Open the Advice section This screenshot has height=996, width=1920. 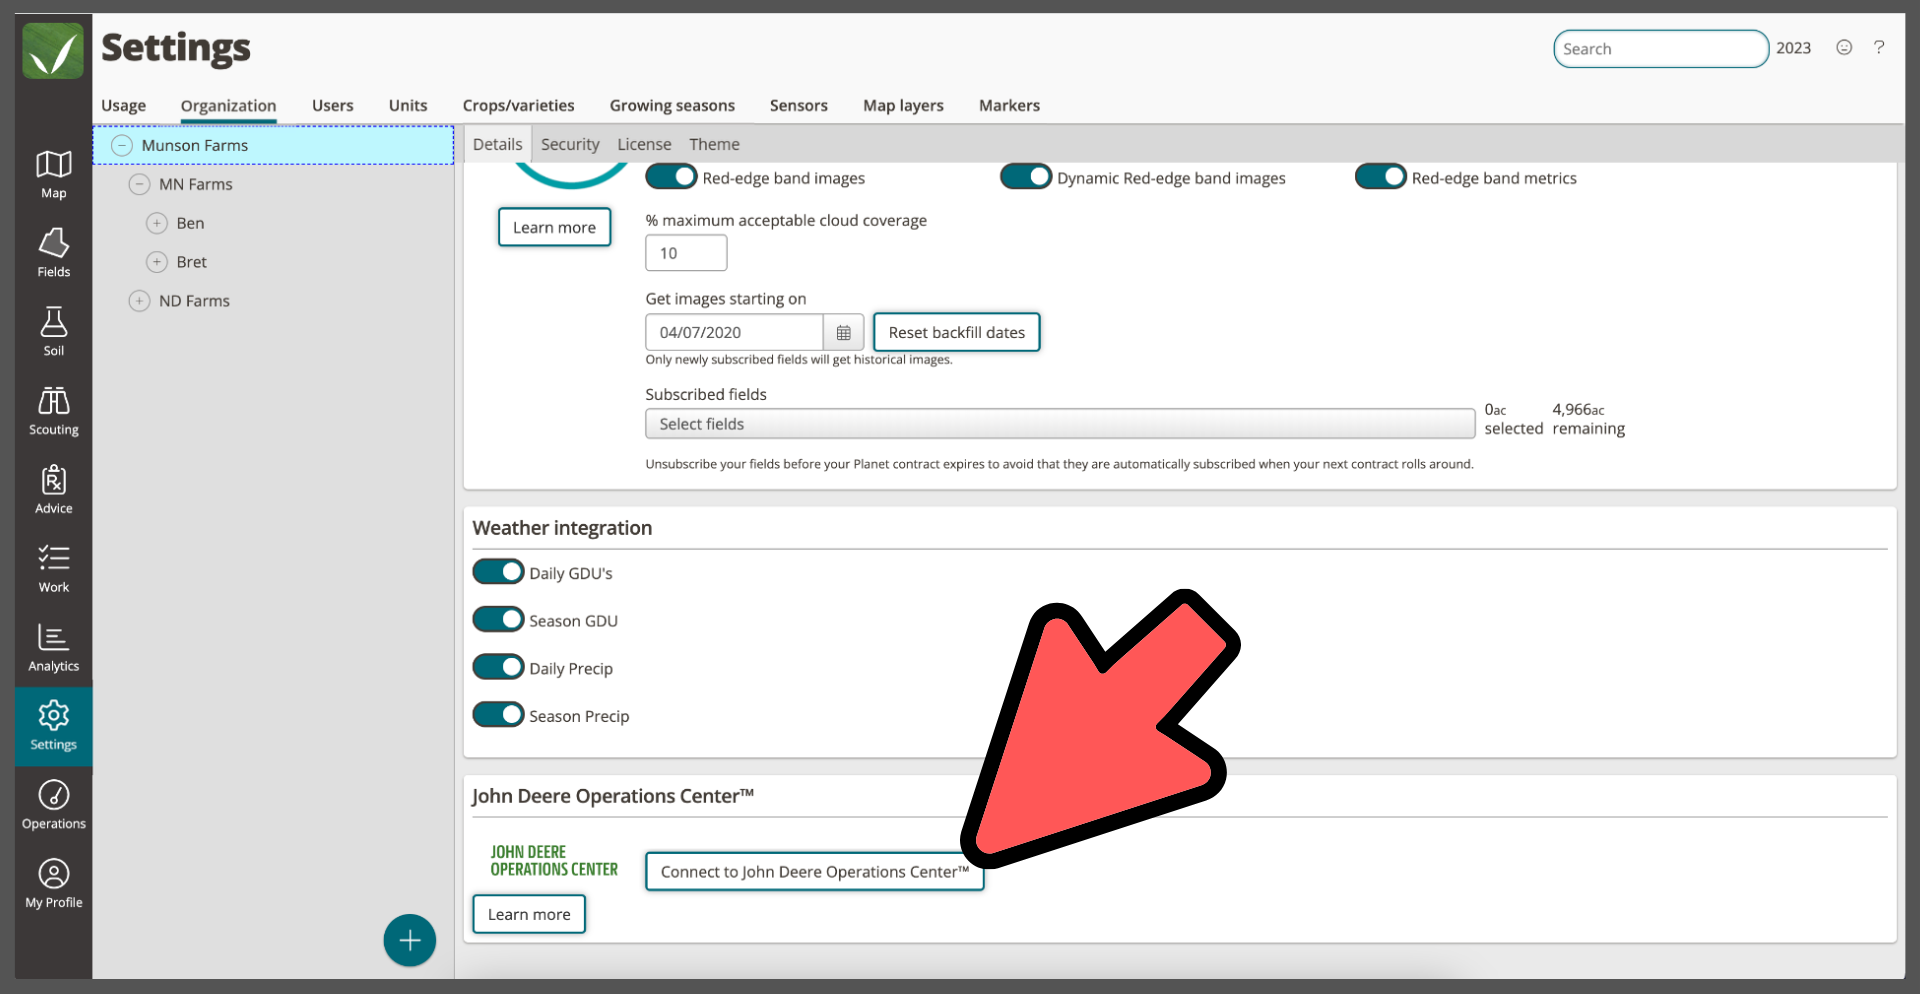pos(53,490)
